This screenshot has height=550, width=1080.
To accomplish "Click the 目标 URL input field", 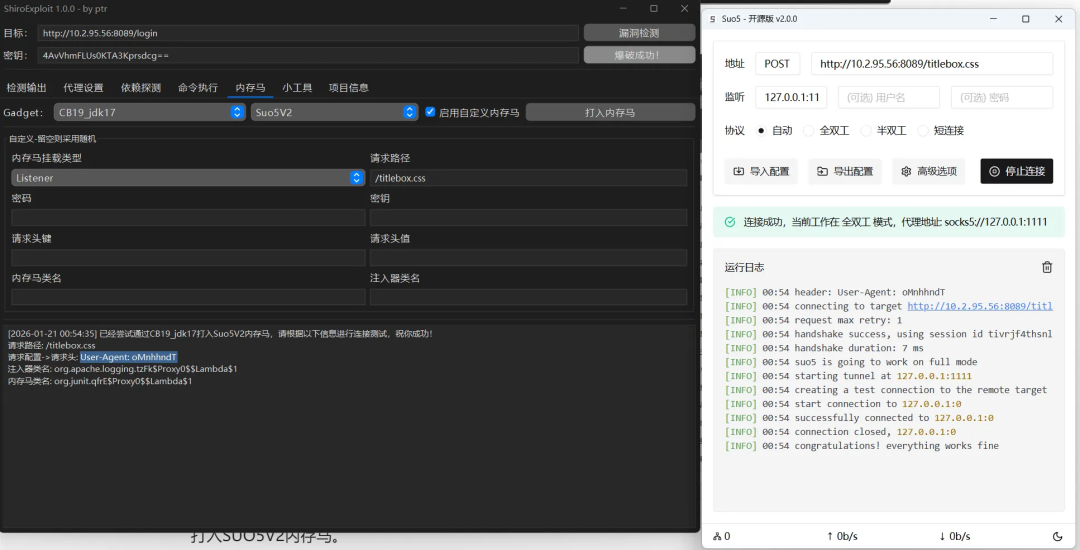I will pyautogui.click(x=309, y=32).
